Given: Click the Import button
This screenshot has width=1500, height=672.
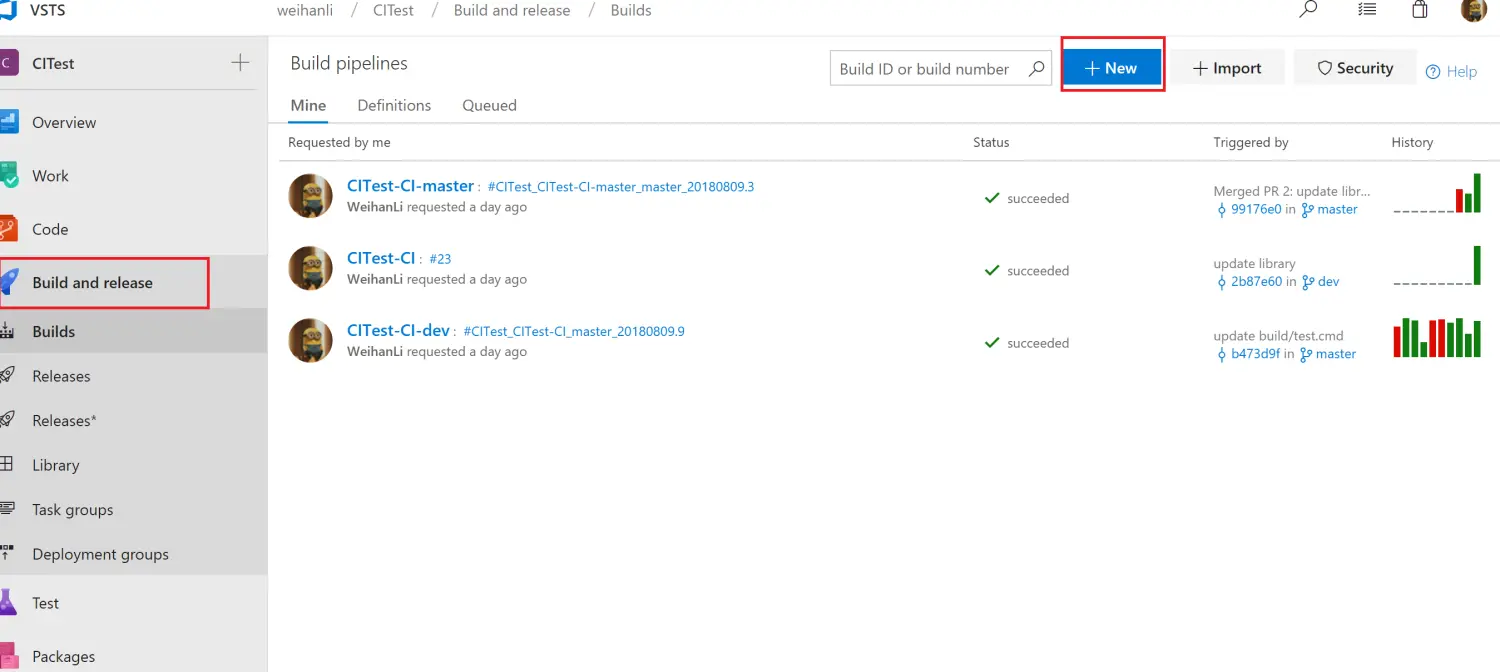Looking at the screenshot, I should pyautogui.click(x=1227, y=68).
